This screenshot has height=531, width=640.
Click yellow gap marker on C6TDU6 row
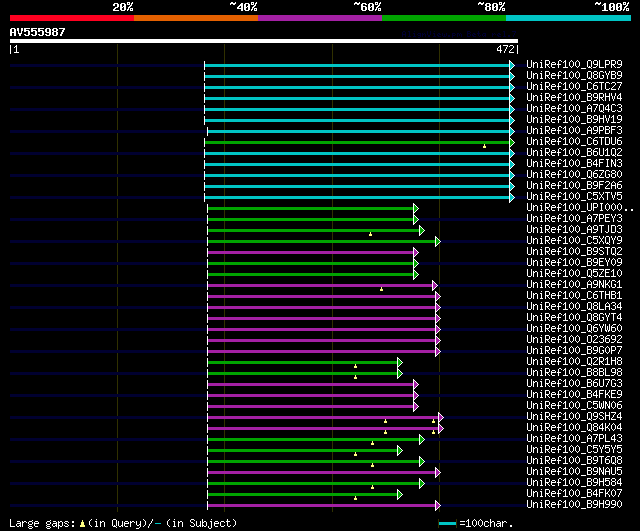tap(484, 146)
